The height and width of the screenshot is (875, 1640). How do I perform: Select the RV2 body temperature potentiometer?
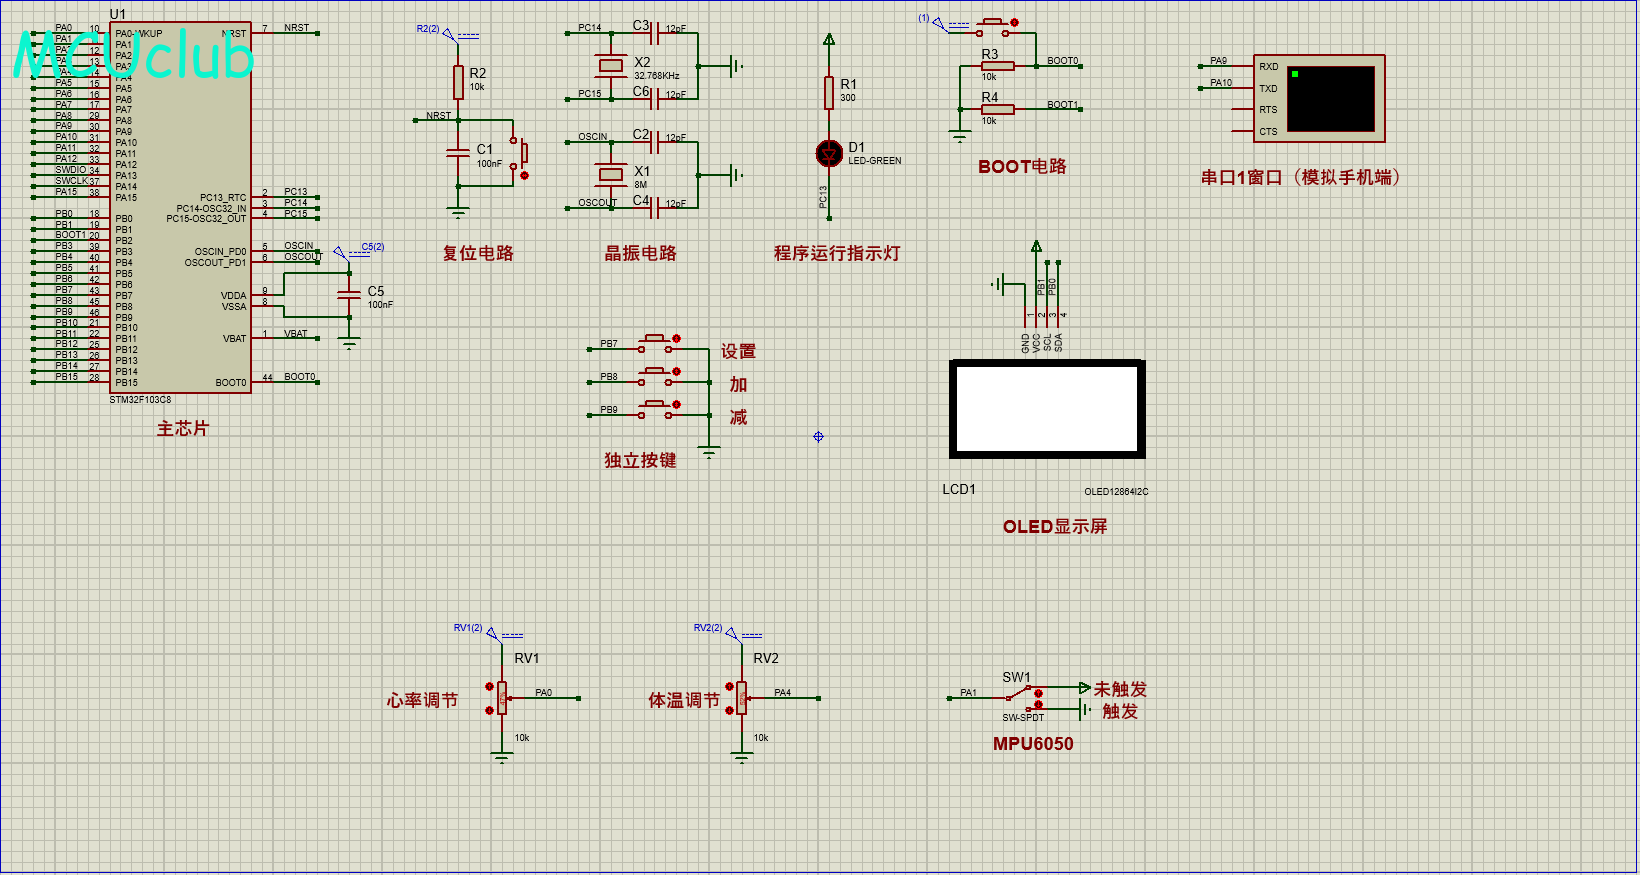(741, 697)
